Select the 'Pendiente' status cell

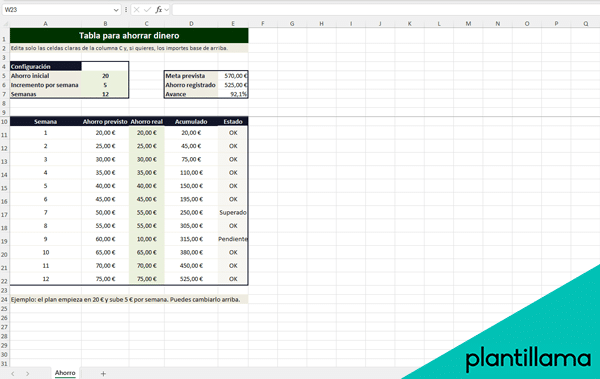click(233, 239)
